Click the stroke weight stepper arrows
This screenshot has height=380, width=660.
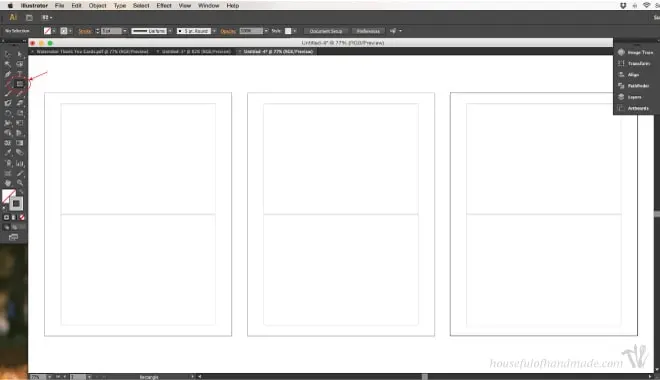tap(98, 31)
